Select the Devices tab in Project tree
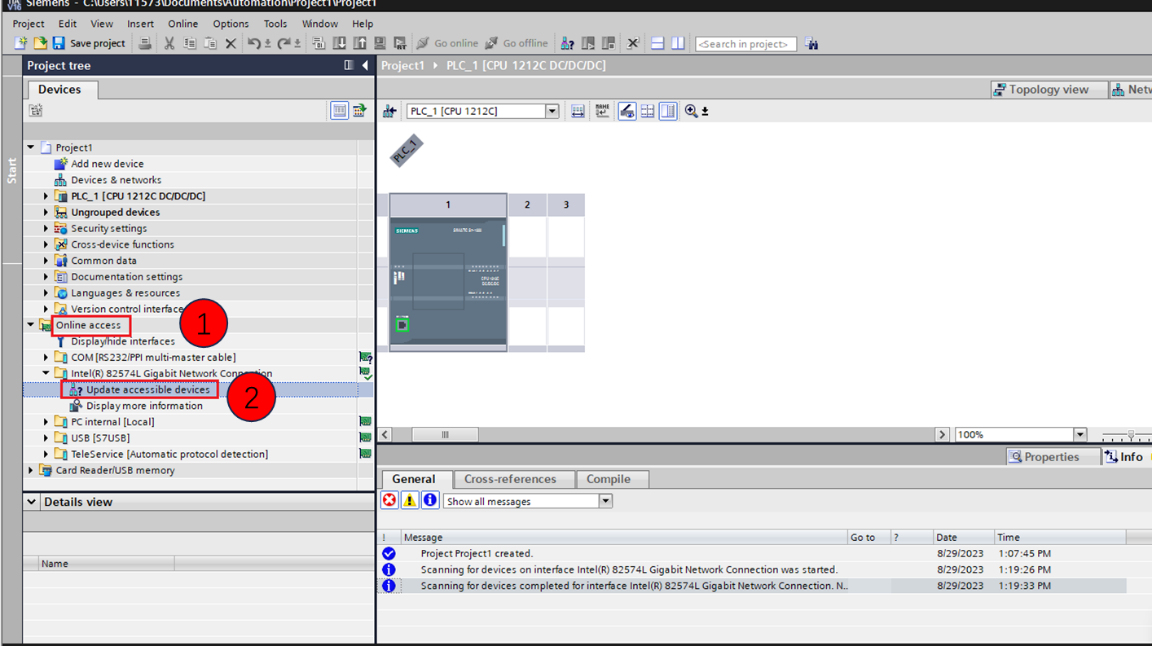 60,89
